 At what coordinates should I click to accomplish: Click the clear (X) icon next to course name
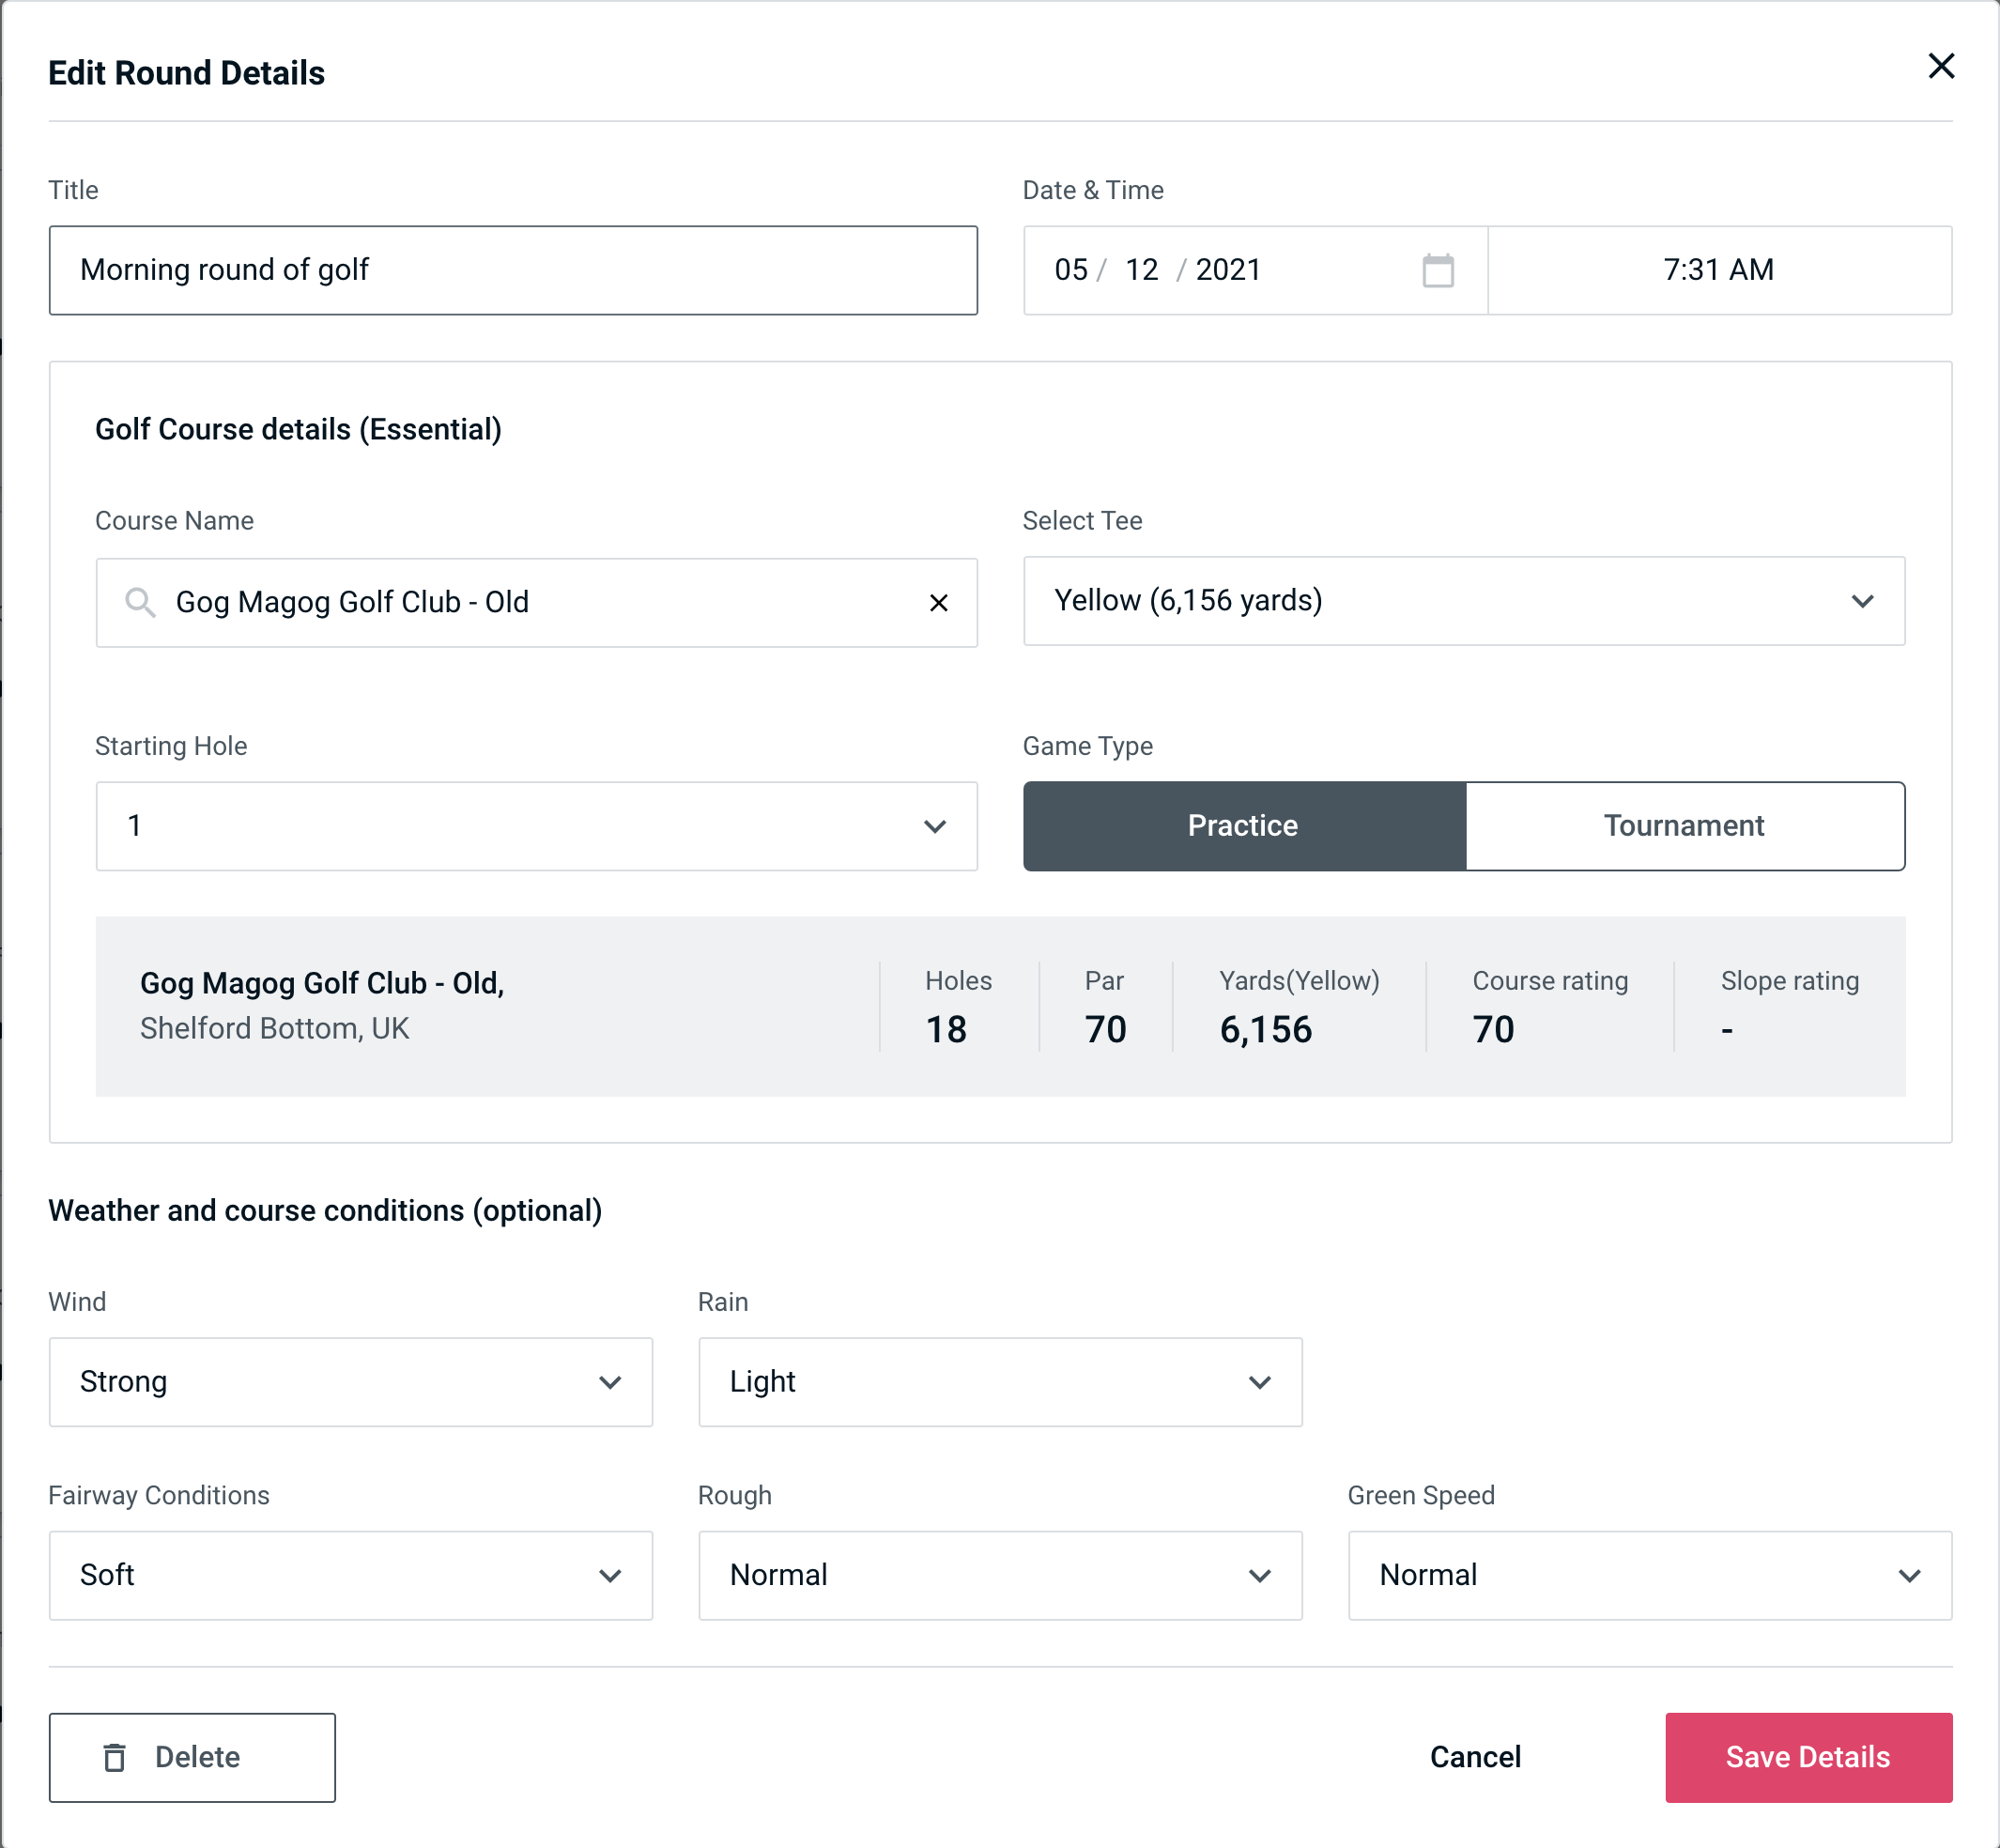941,601
